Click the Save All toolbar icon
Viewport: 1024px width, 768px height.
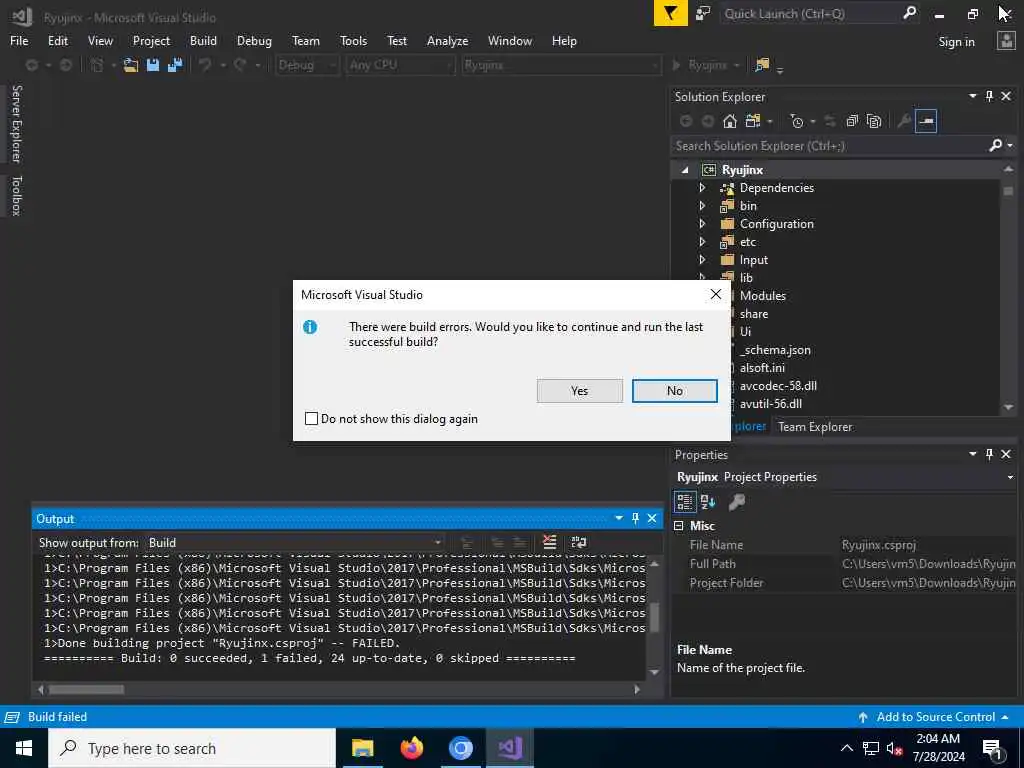click(x=175, y=65)
